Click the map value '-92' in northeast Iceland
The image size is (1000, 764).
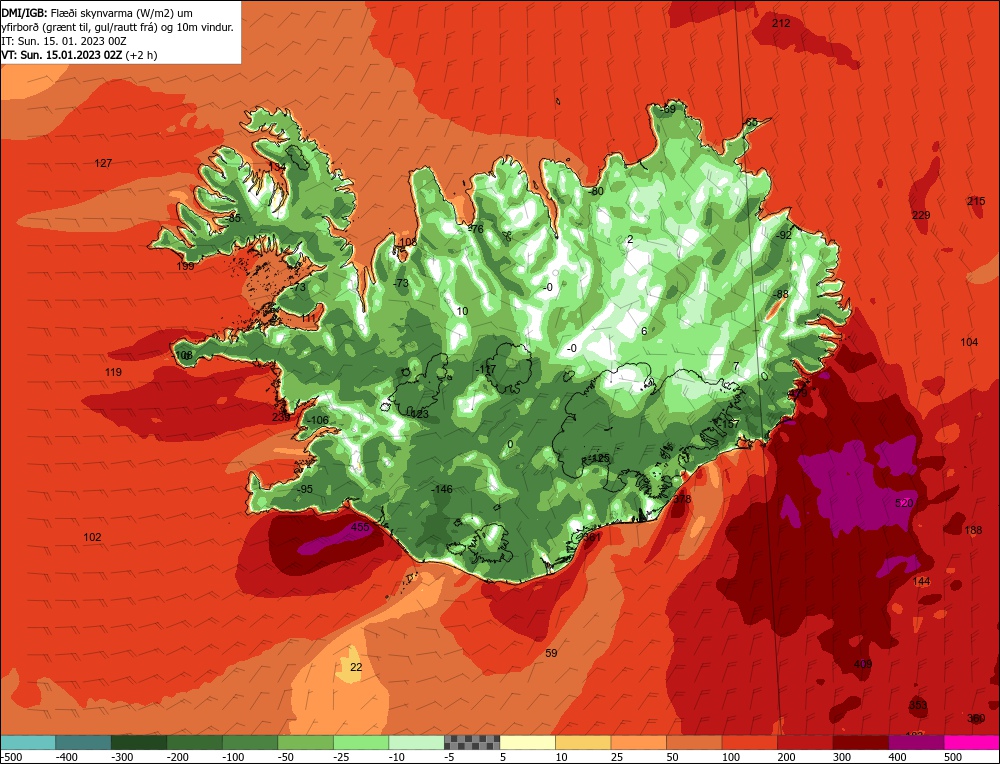pos(783,235)
